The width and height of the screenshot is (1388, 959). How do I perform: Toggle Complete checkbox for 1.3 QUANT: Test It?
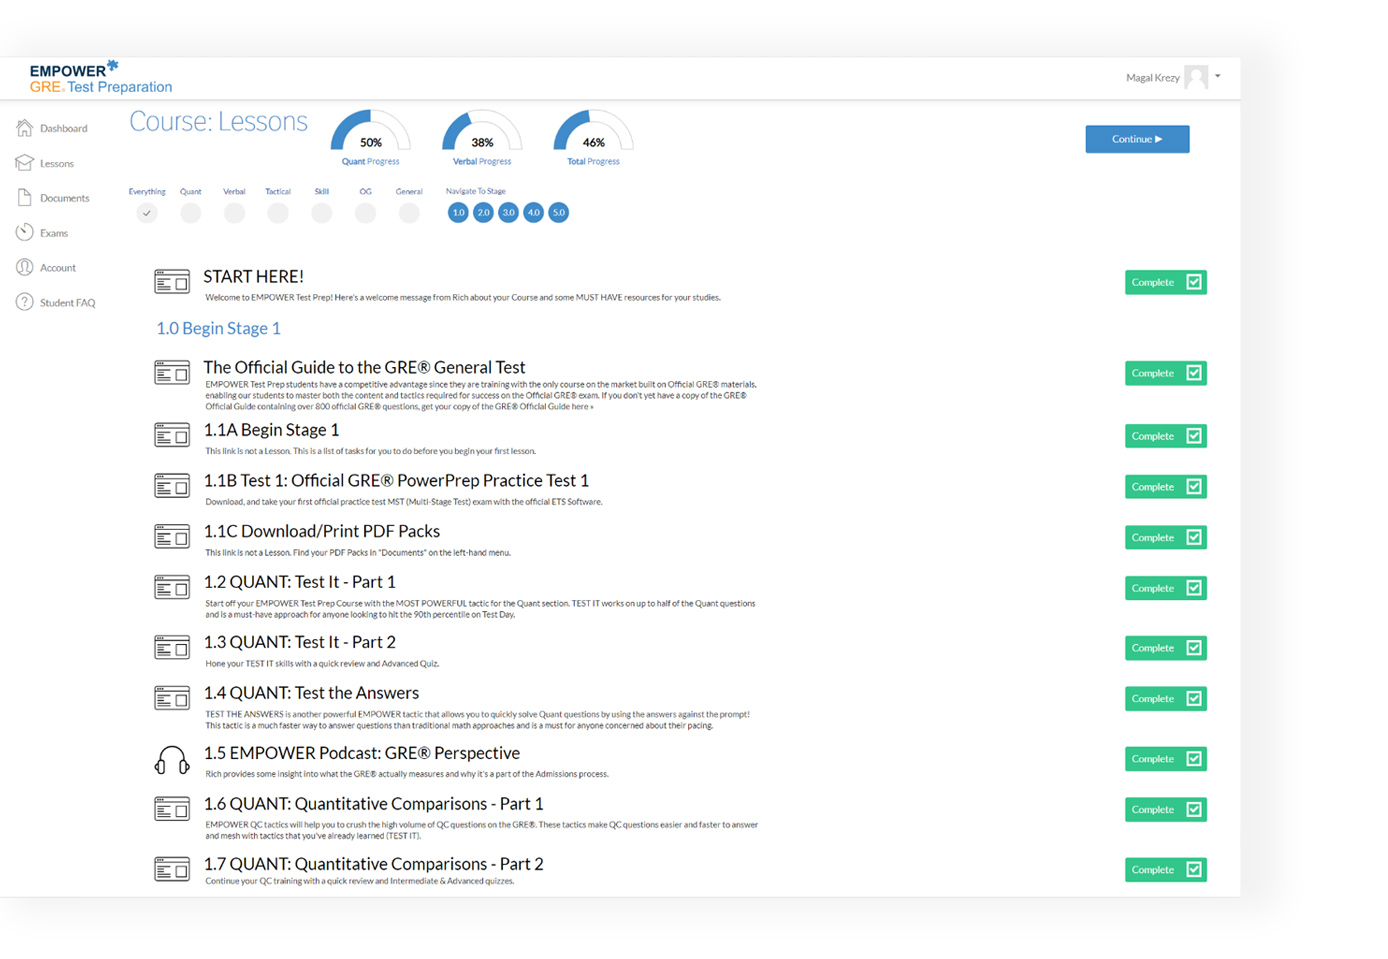tap(1194, 648)
